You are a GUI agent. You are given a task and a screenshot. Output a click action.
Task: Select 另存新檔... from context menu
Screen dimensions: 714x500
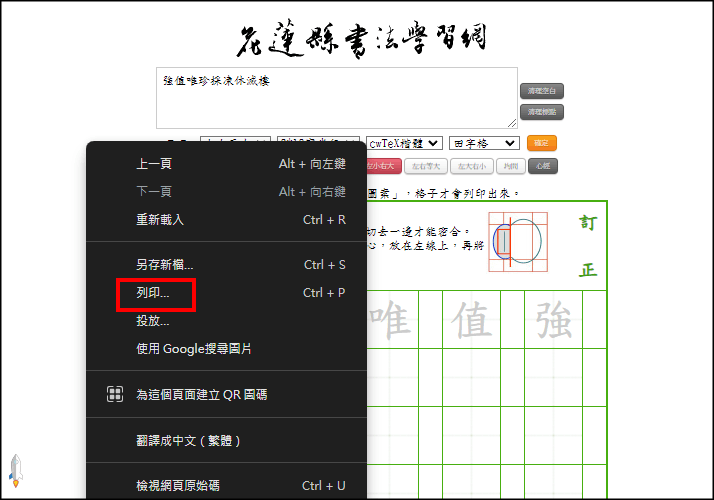coord(226,265)
